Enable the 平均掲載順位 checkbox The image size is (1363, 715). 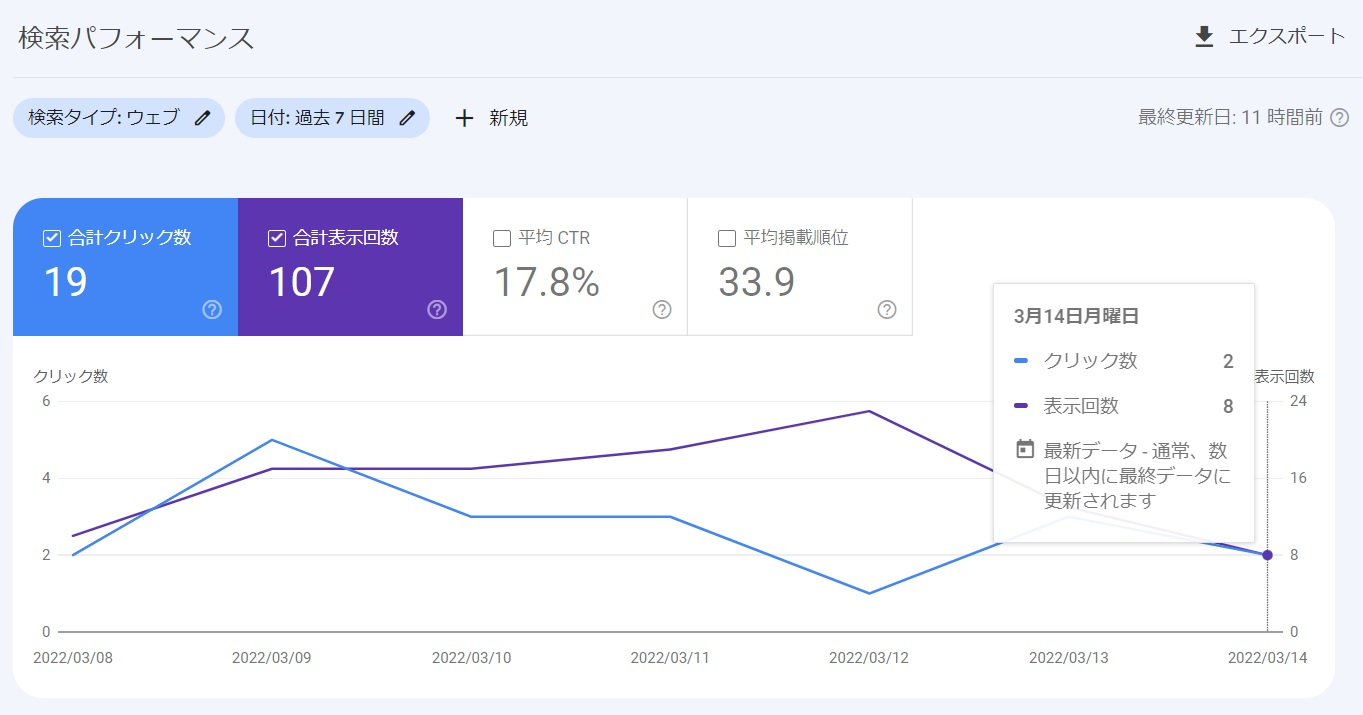727,238
